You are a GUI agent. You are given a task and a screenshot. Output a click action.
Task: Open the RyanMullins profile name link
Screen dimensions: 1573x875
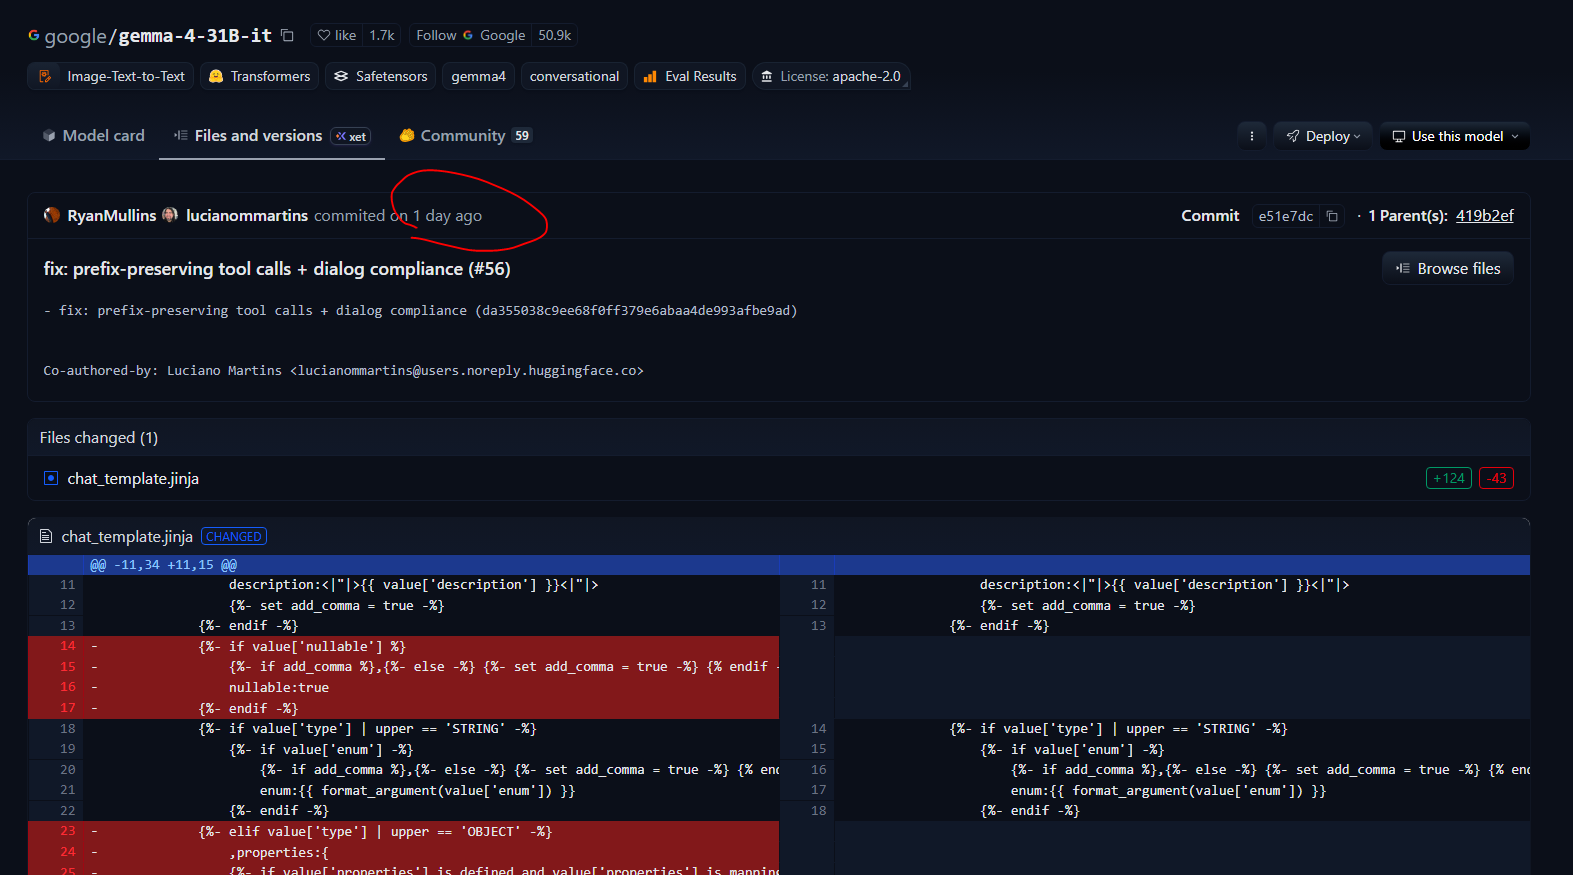pyautogui.click(x=112, y=216)
